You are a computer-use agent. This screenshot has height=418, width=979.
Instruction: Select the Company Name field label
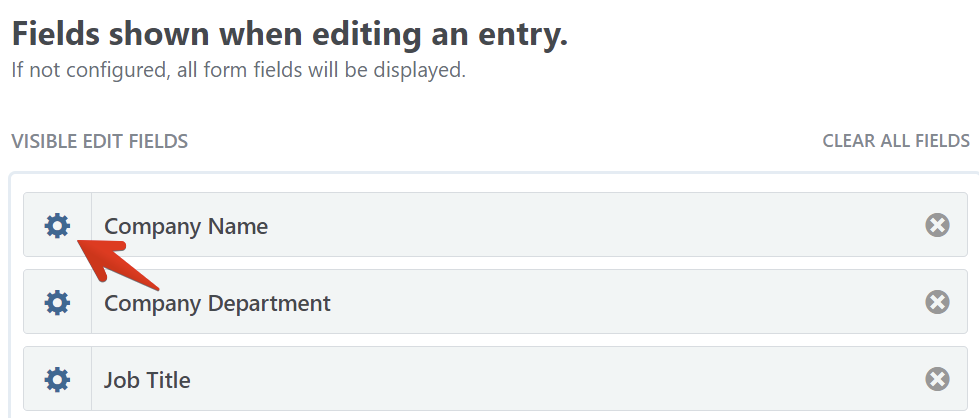pyautogui.click(x=186, y=226)
